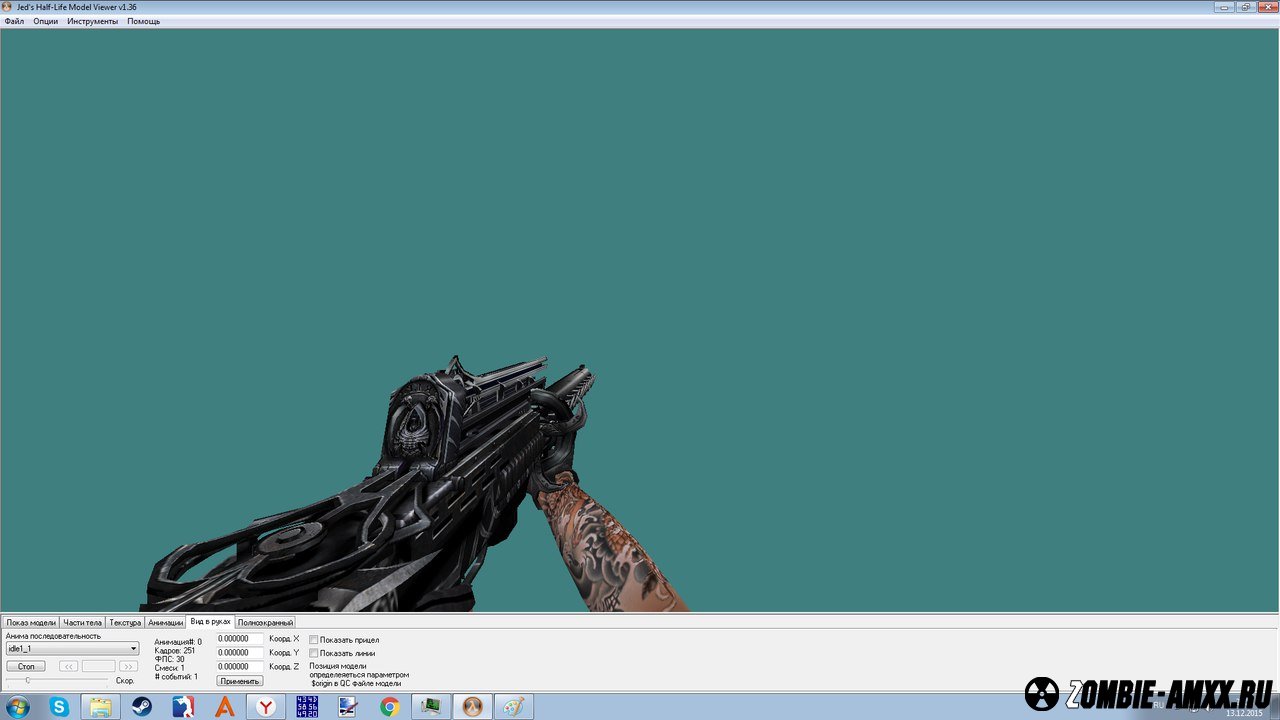1280x720 pixels.
Task: Open Yandex browser from the taskbar
Action: point(266,707)
